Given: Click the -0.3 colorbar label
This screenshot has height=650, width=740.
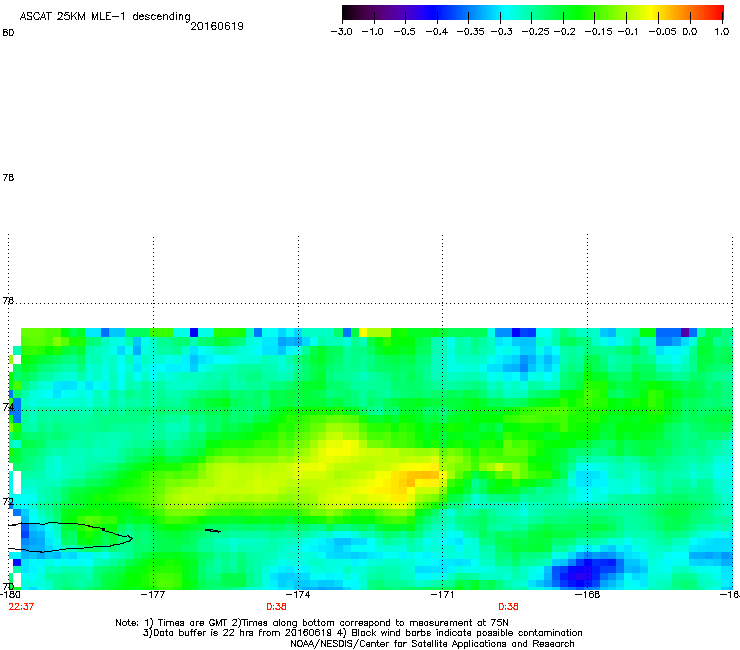Looking at the screenshot, I should 501,32.
